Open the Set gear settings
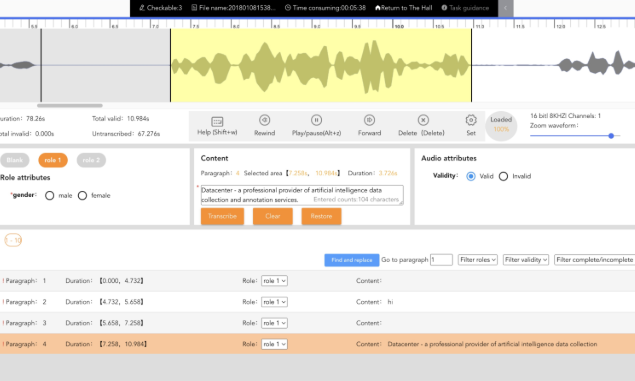The height and width of the screenshot is (381, 635). (x=471, y=120)
